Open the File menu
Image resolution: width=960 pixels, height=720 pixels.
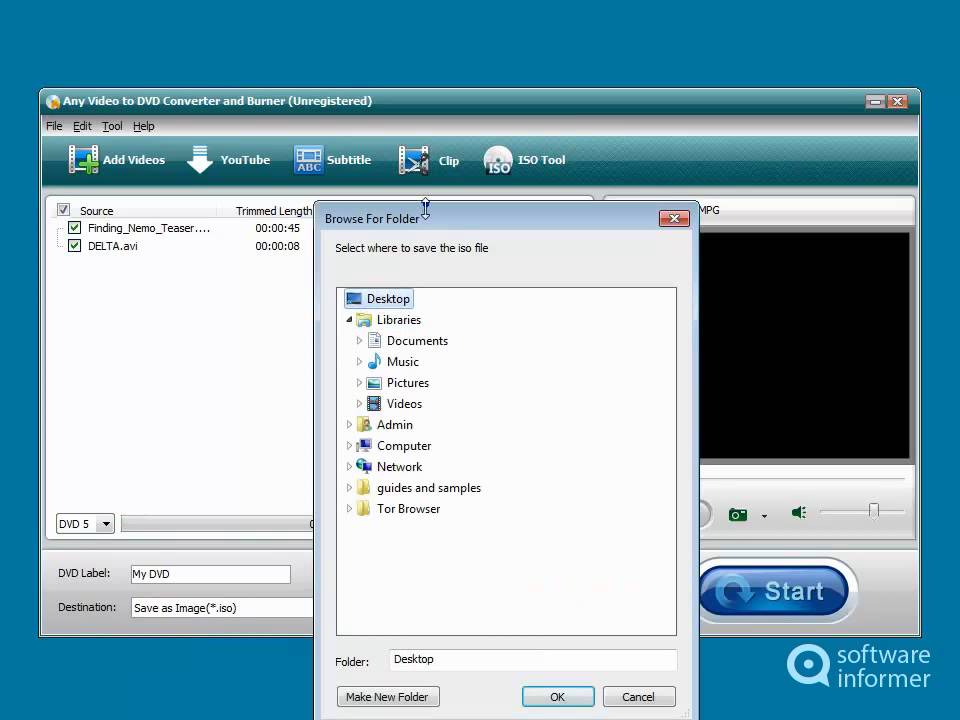tap(54, 126)
